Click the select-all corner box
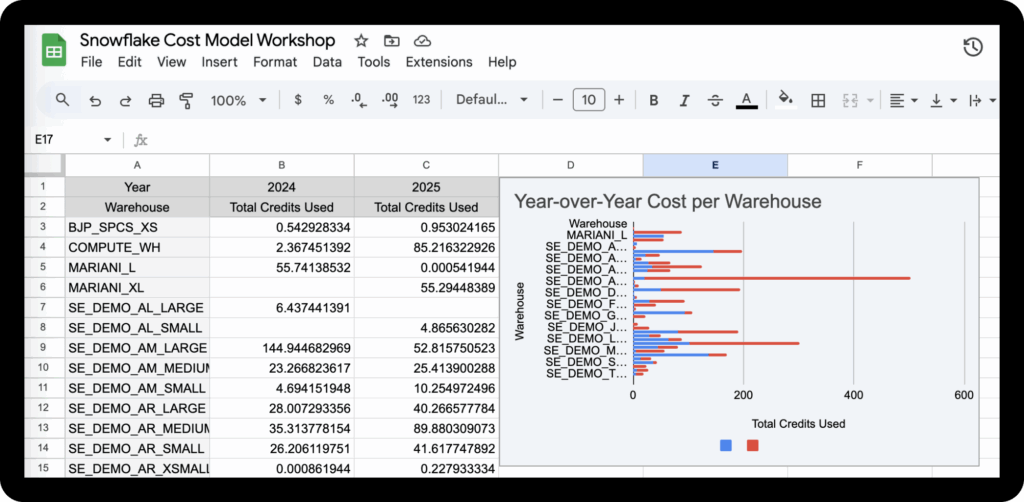The width and height of the screenshot is (1024, 502). pos(44,166)
